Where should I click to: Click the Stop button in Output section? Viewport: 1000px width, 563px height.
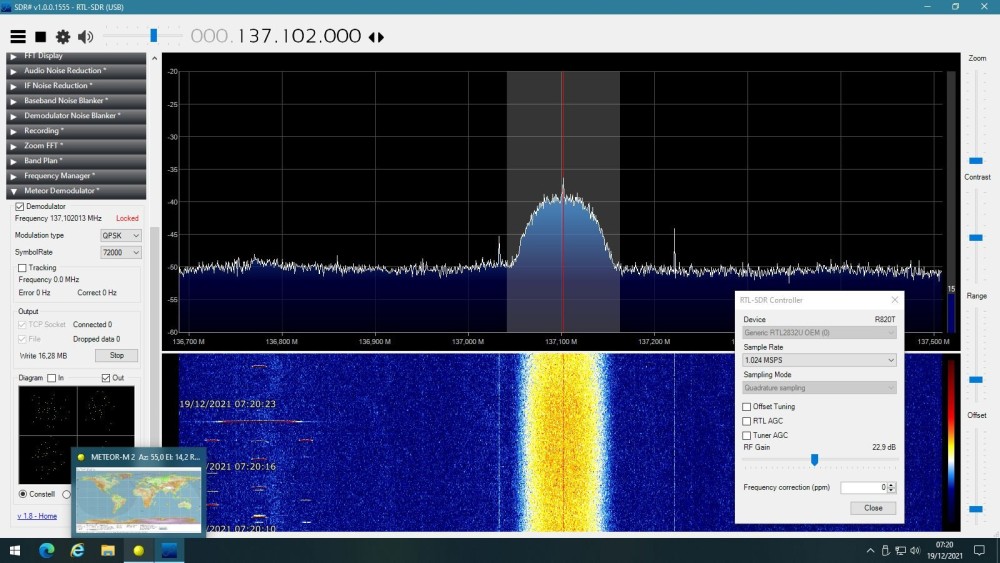[116, 356]
